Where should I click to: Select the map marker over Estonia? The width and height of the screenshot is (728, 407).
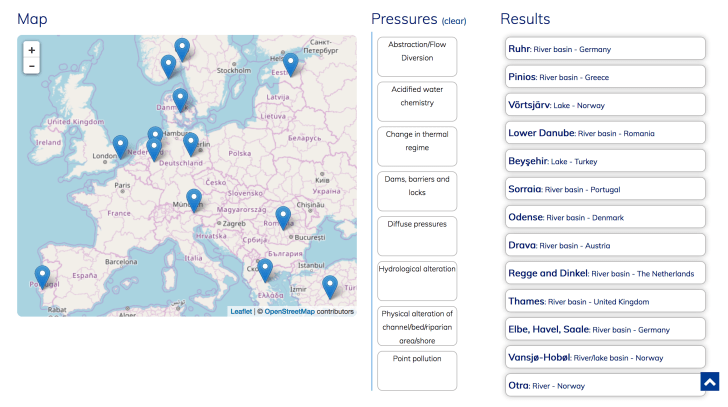pos(291,65)
